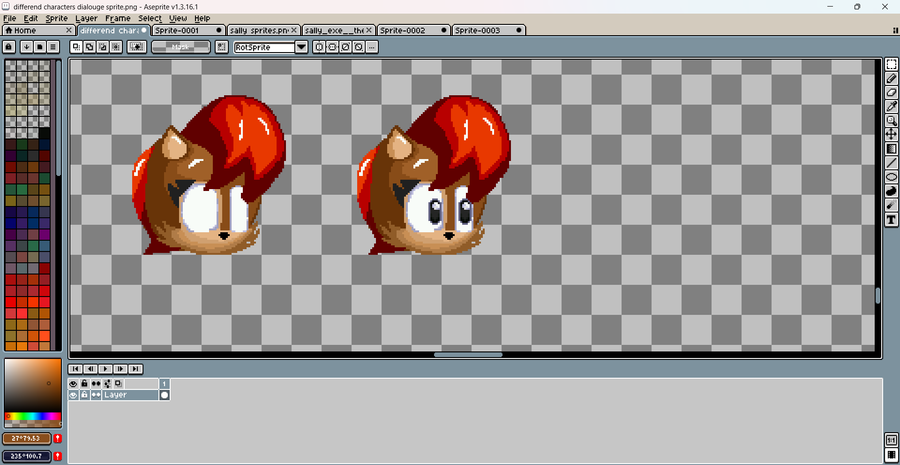Click the horizontal canvas scrollbar
The width and height of the screenshot is (900, 465).
[468, 355]
